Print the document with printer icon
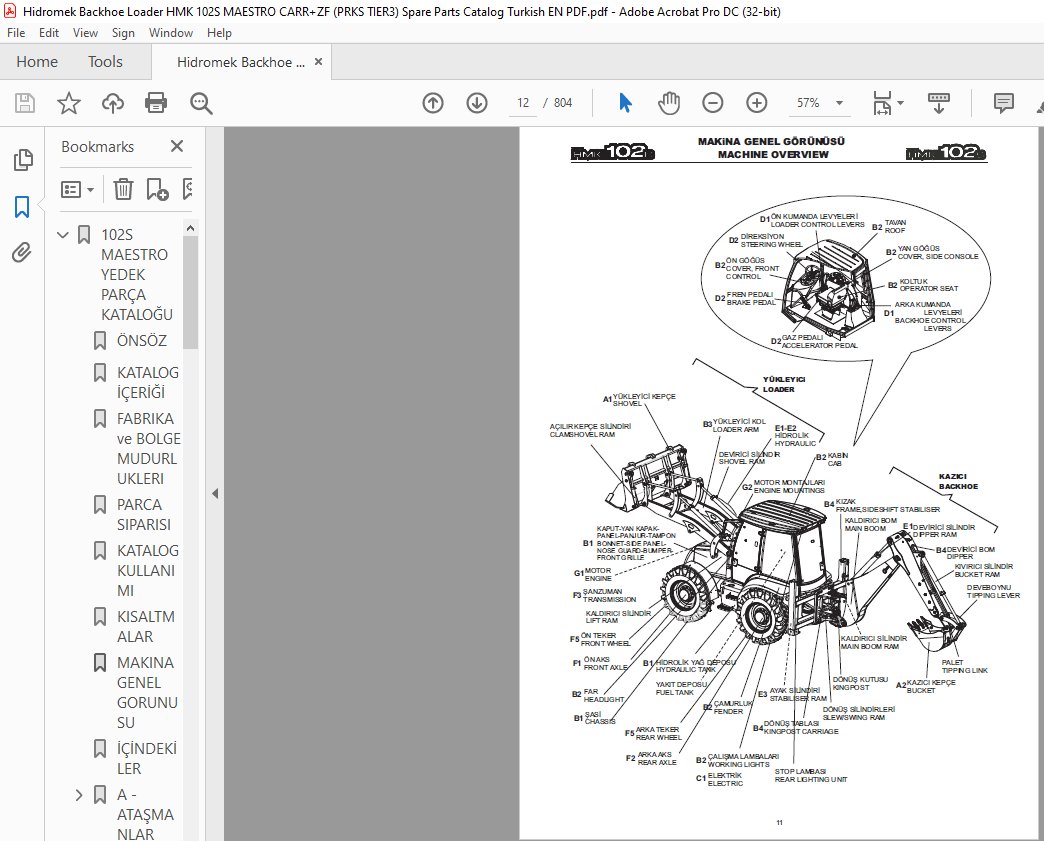Image resolution: width=1044 pixels, height=841 pixels. (156, 103)
